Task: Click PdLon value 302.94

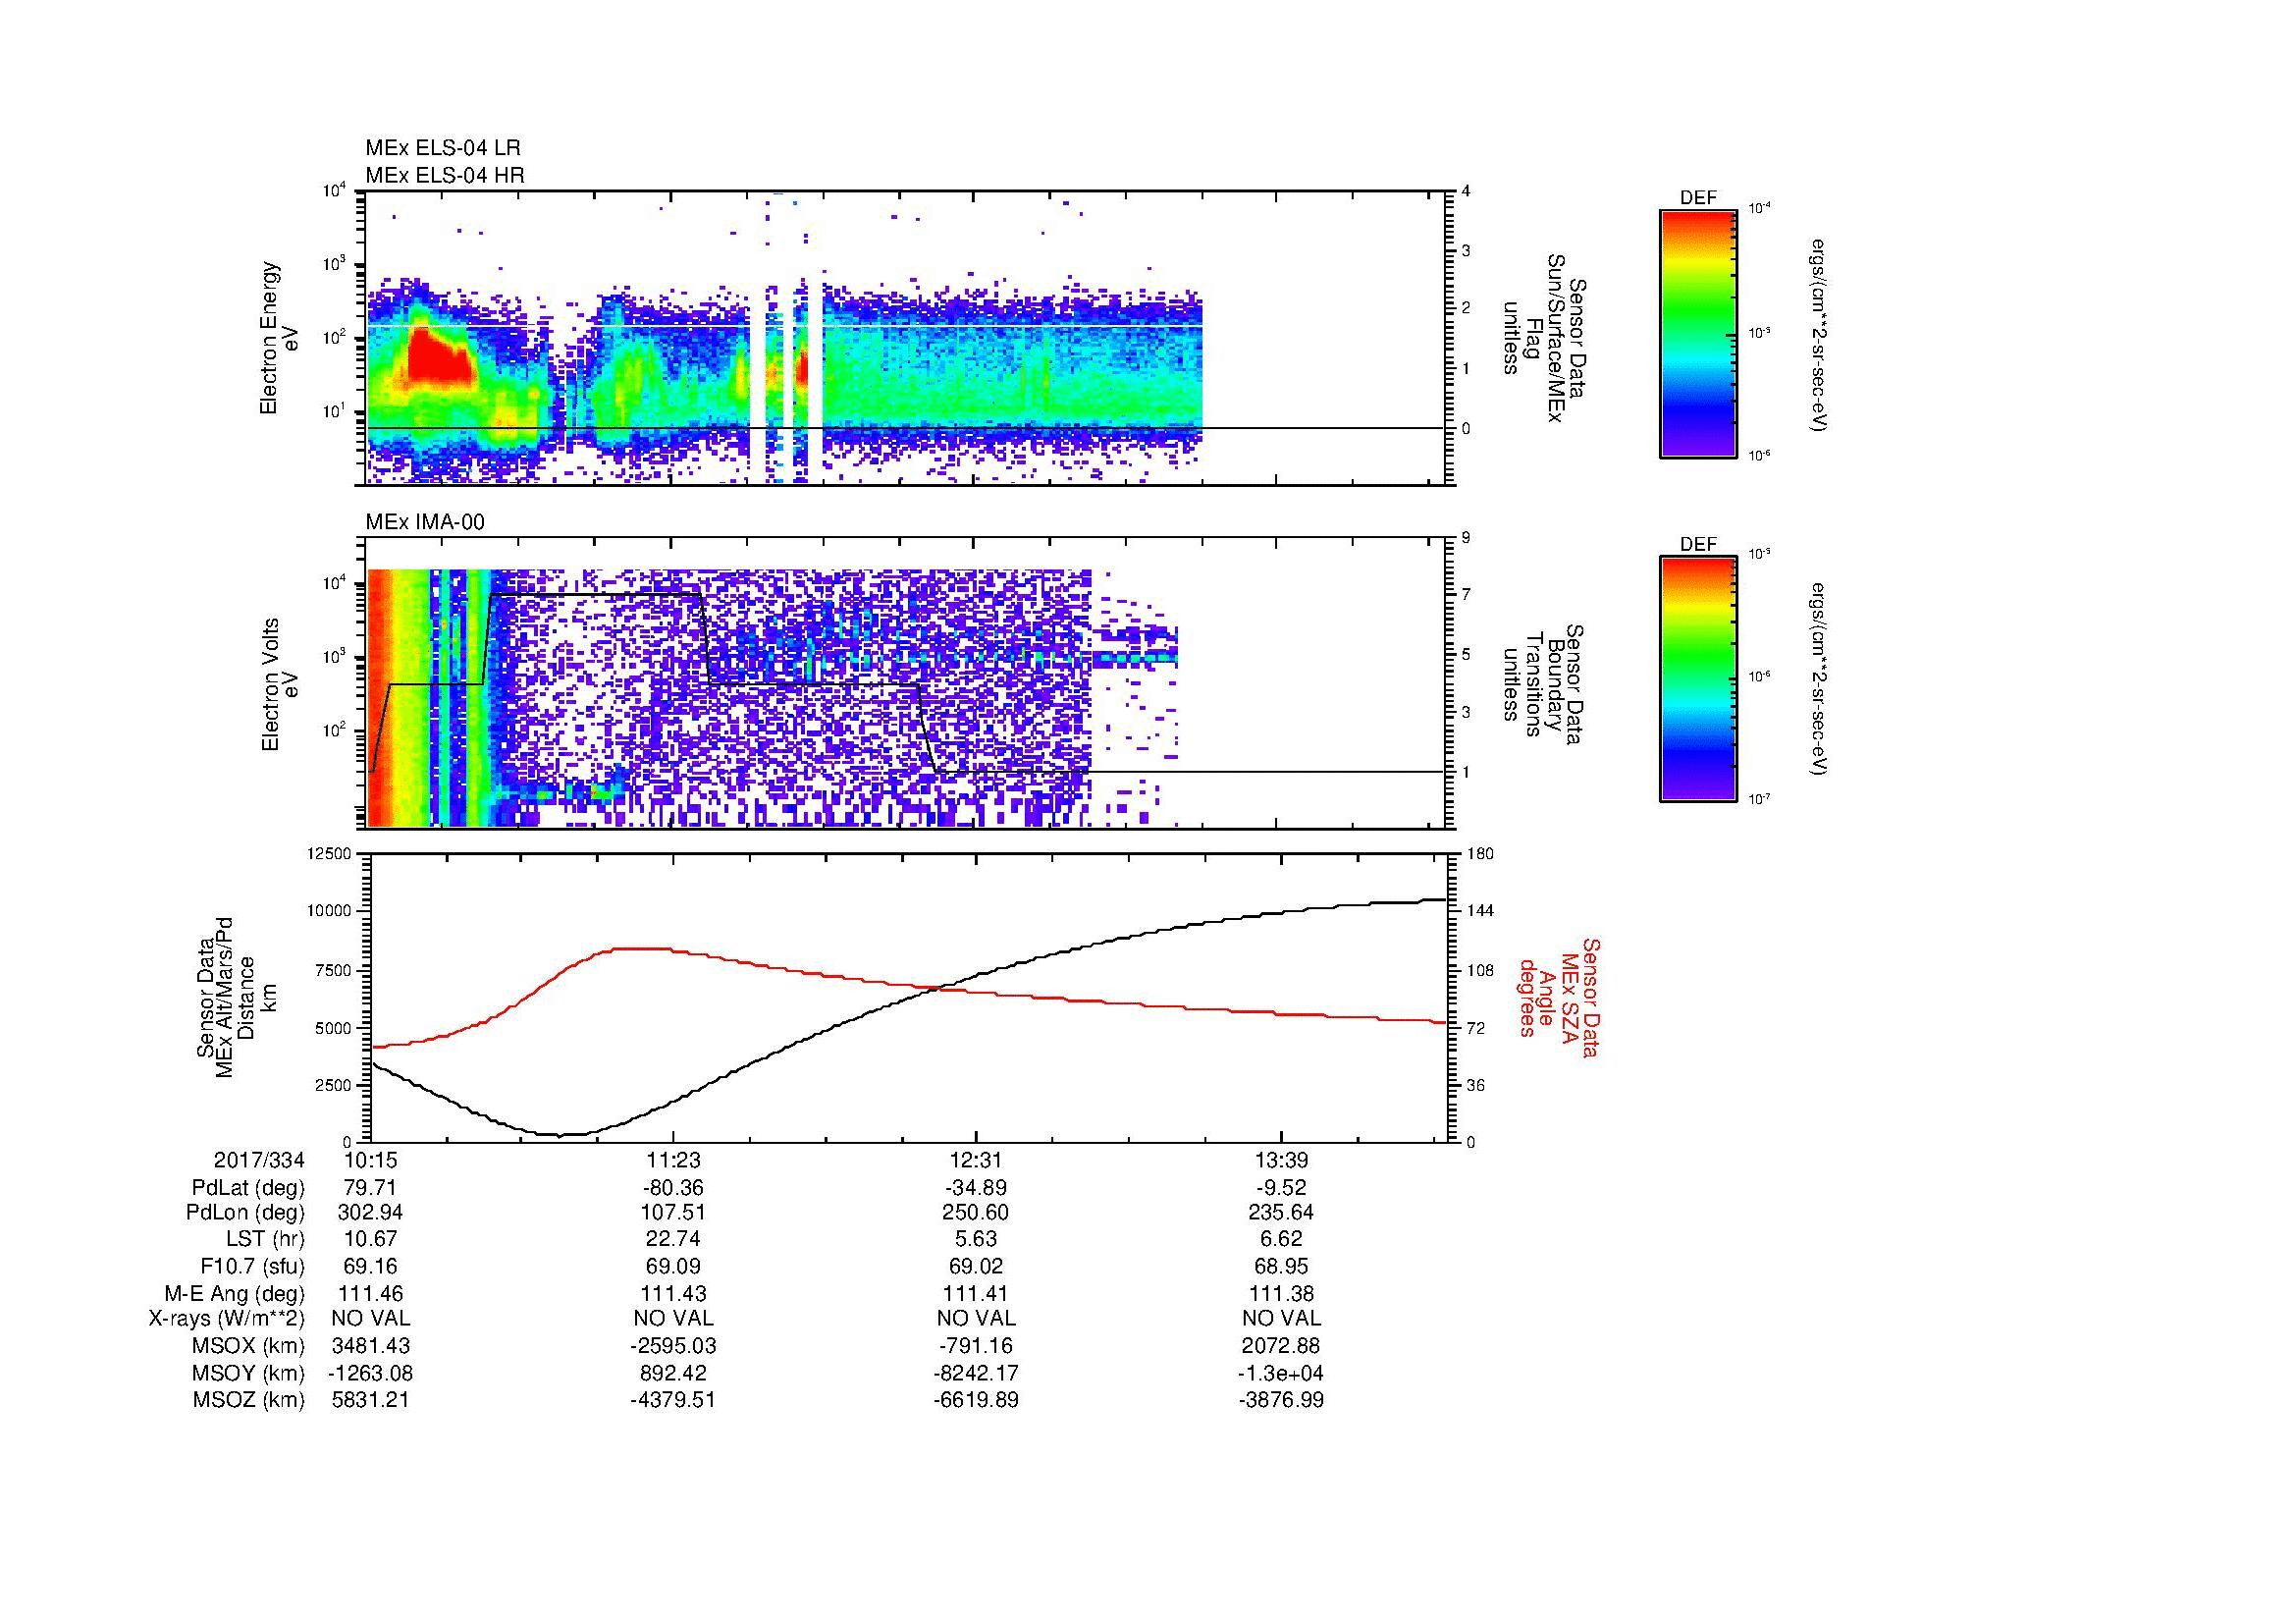Action: point(371,1213)
